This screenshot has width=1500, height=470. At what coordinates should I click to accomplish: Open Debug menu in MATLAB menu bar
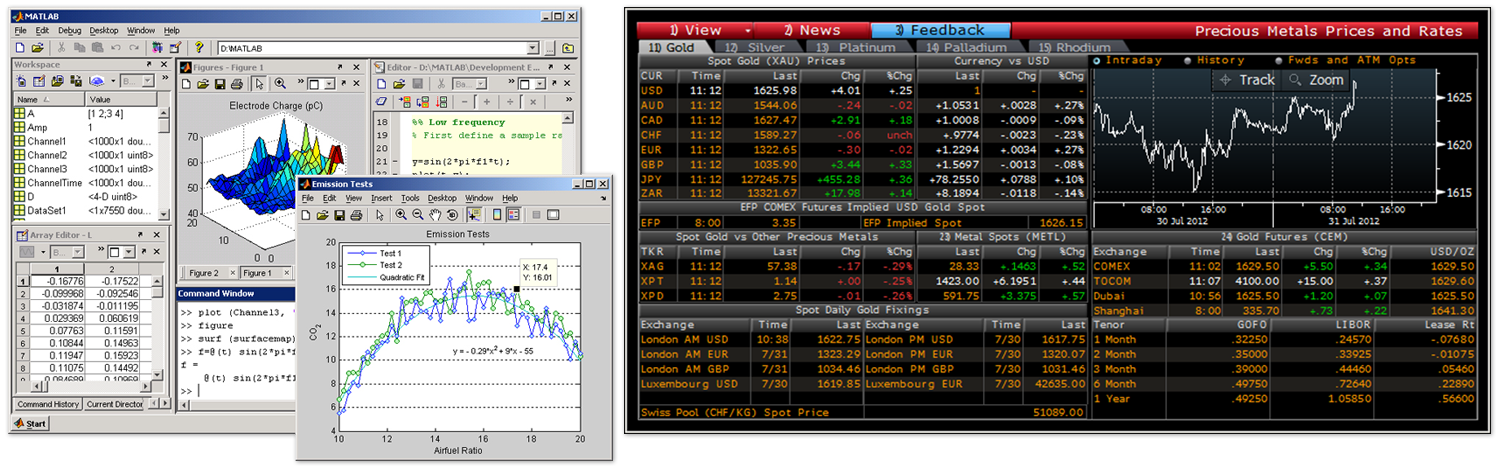pyautogui.click(x=69, y=31)
